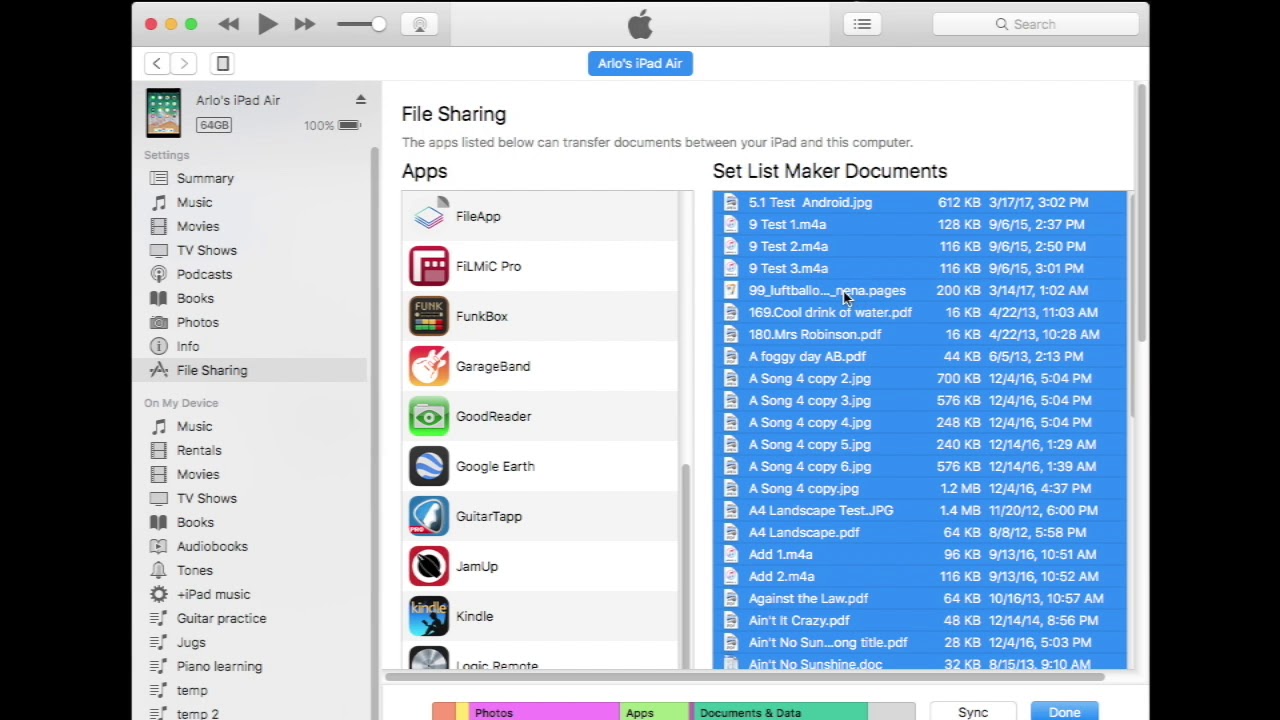The height and width of the screenshot is (720, 1280).
Task: Select file Add 1.m4a
Action: [920, 554]
